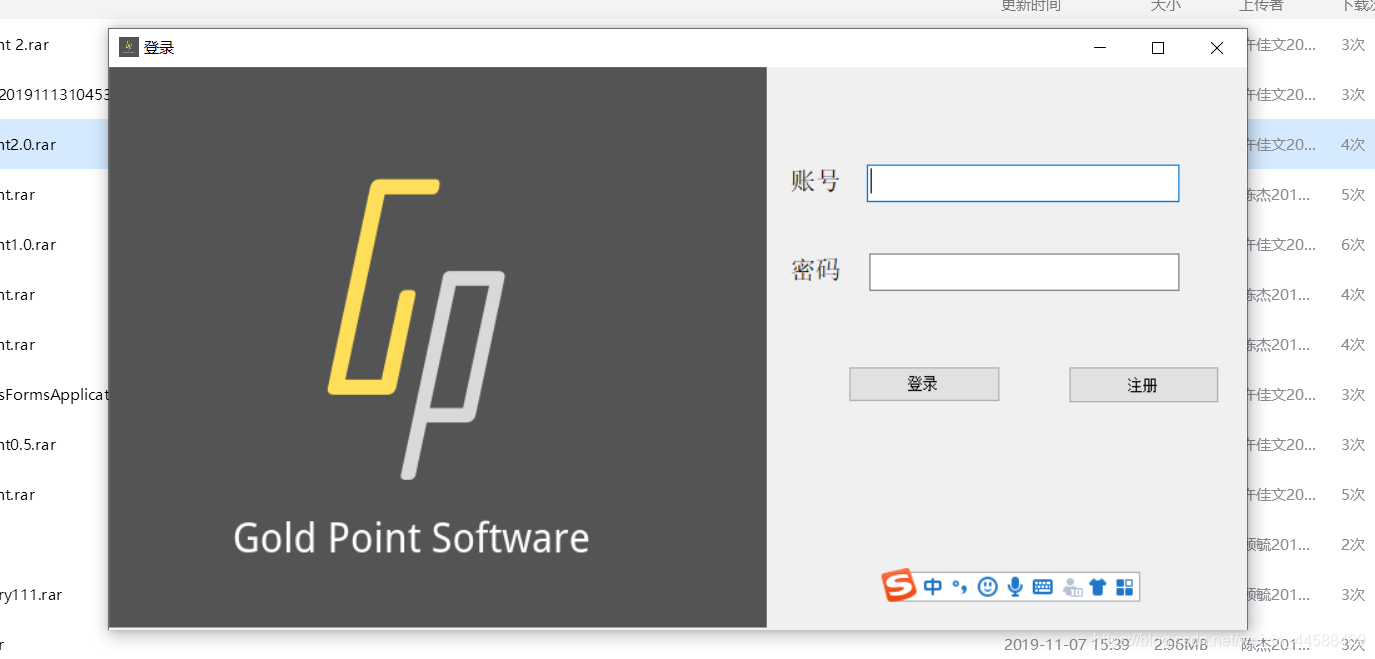Select the '2019111310453' file in background list

[x=55, y=95]
